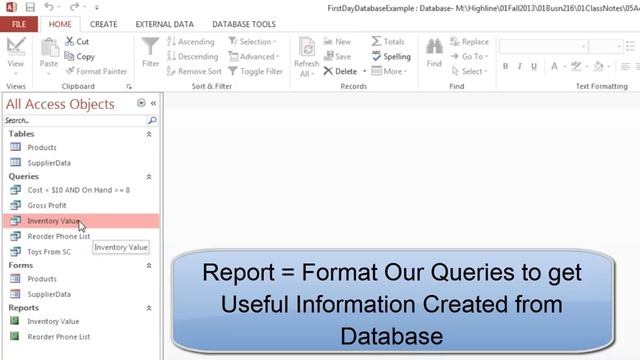Open the font name combo box
The width and height of the screenshot is (640, 360).
(544, 46)
